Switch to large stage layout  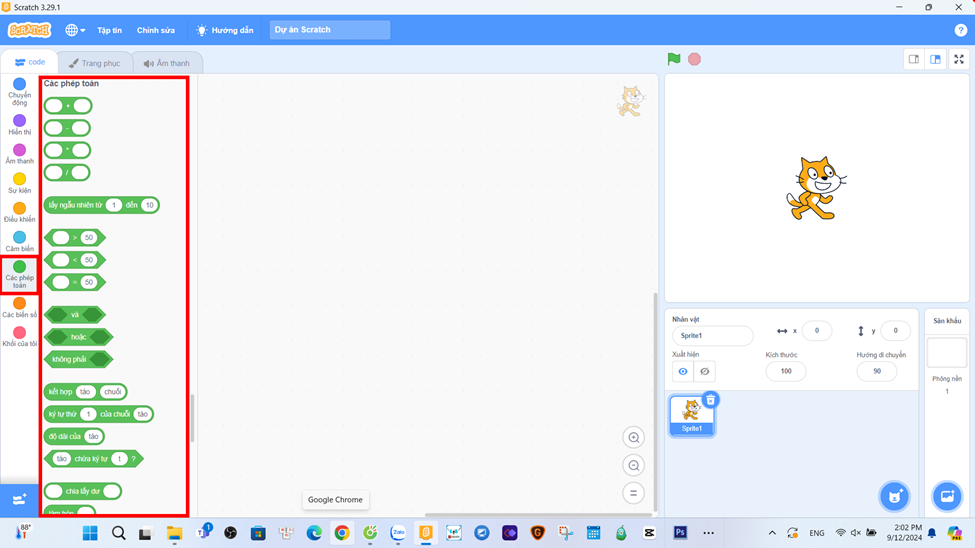click(935, 60)
